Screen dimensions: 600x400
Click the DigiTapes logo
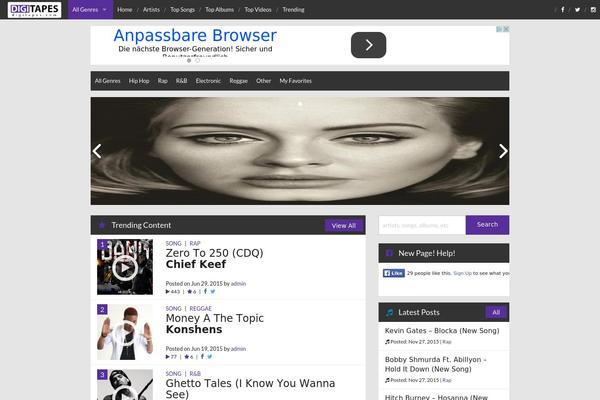tap(34, 10)
